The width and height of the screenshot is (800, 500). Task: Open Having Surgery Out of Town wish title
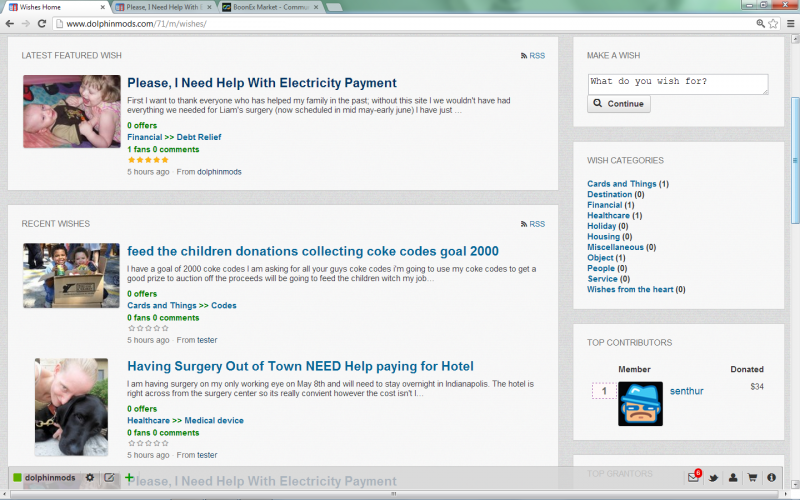[x=301, y=366]
